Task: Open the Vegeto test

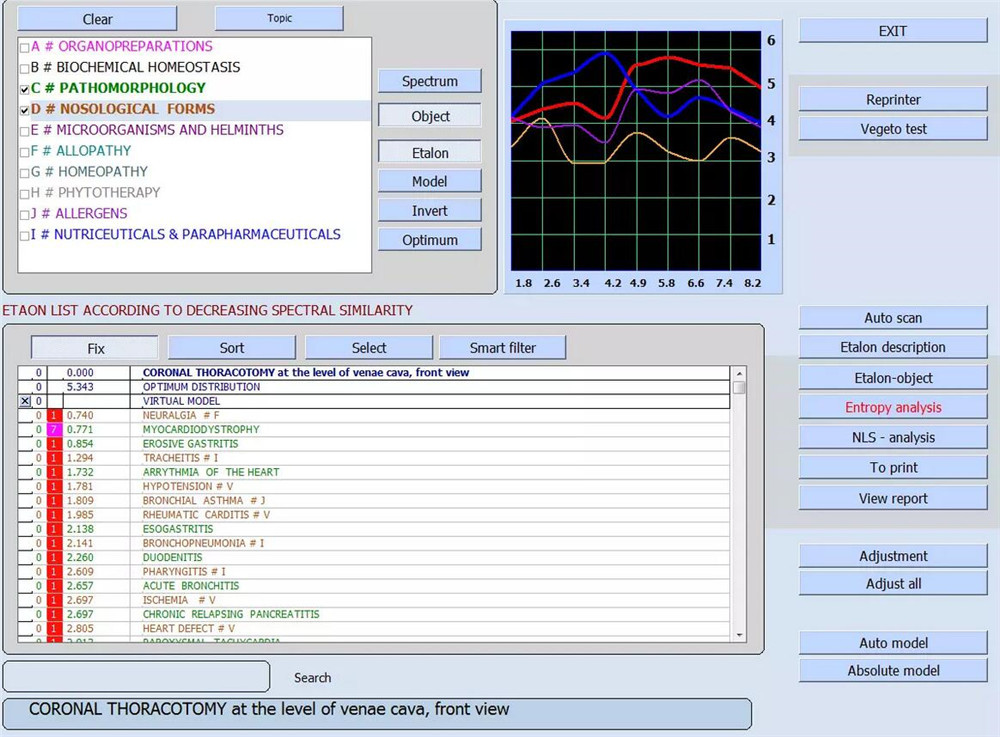Action: click(x=893, y=129)
